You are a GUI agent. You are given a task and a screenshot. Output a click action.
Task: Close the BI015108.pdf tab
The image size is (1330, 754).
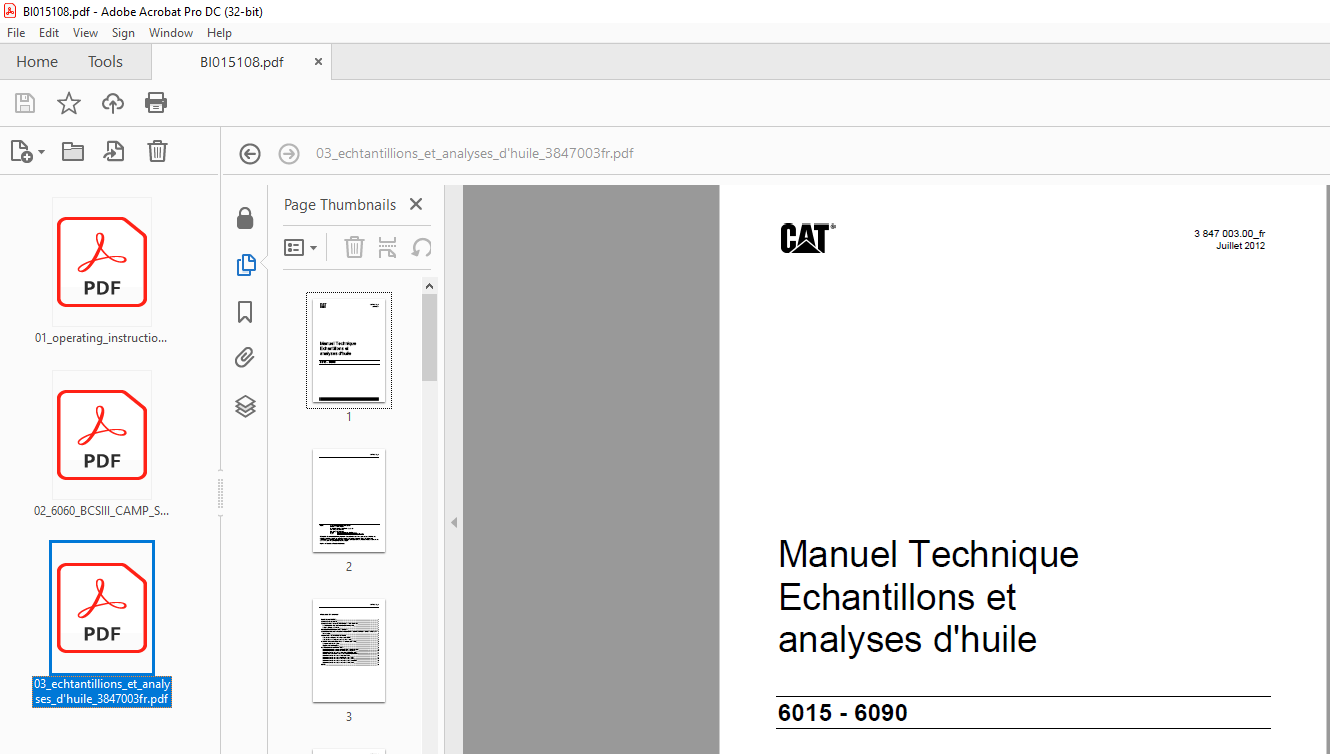318,62
